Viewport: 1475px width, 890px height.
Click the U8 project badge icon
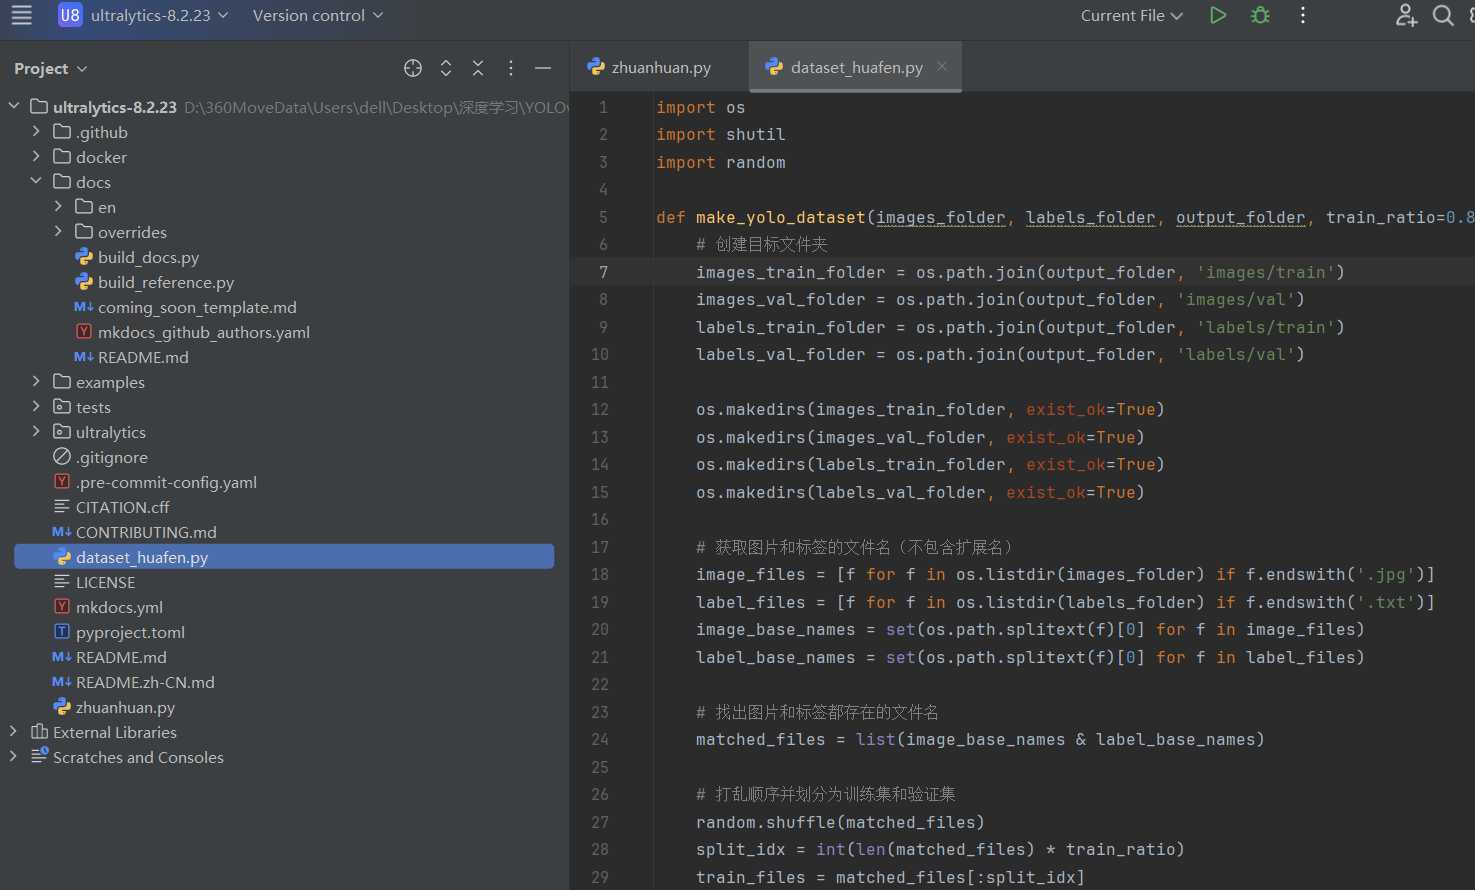tap(70, 15)
